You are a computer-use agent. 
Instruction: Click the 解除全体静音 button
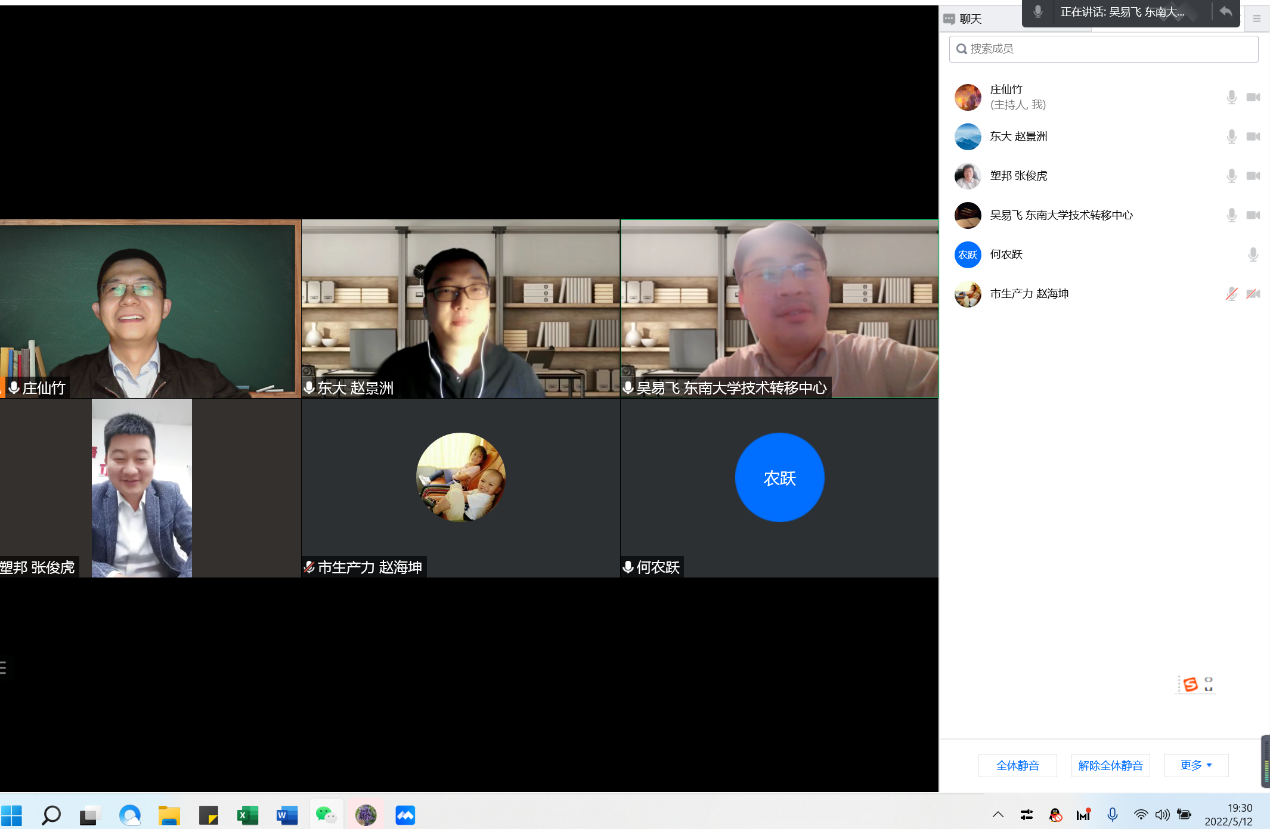[1110, 766]
